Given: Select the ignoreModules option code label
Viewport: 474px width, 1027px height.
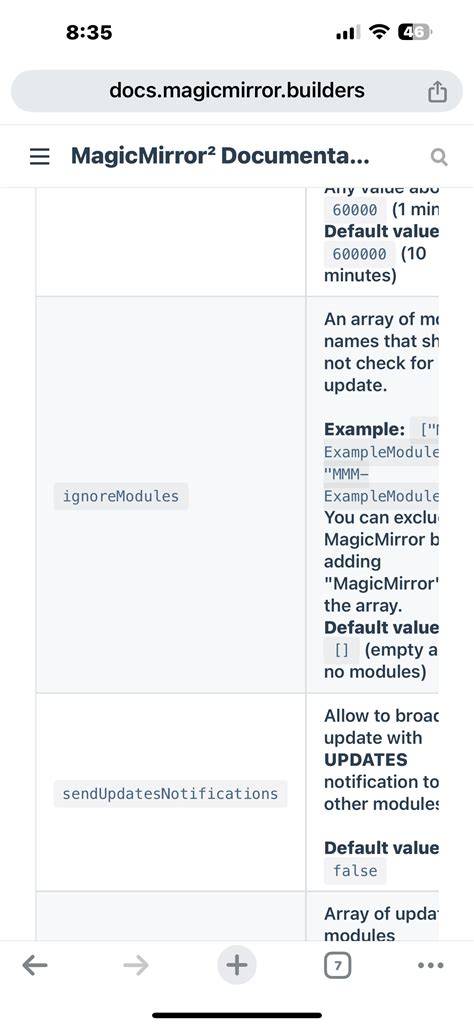Looking at the screenshot, I should [121, 496].
